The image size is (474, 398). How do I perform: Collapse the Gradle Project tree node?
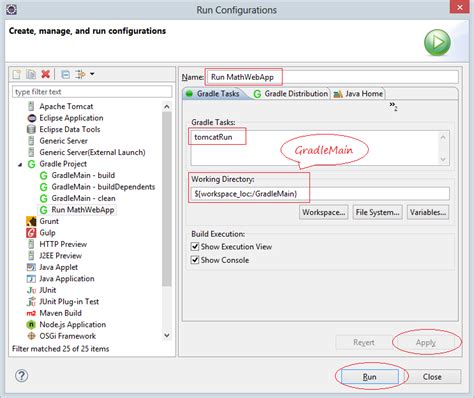20,164
